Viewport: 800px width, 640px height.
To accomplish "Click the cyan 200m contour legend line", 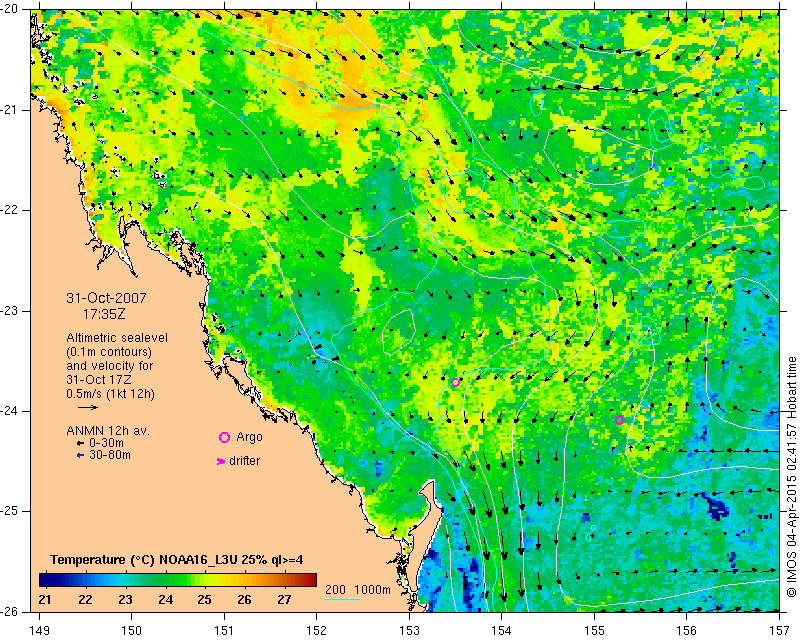I will coord(342,599).
